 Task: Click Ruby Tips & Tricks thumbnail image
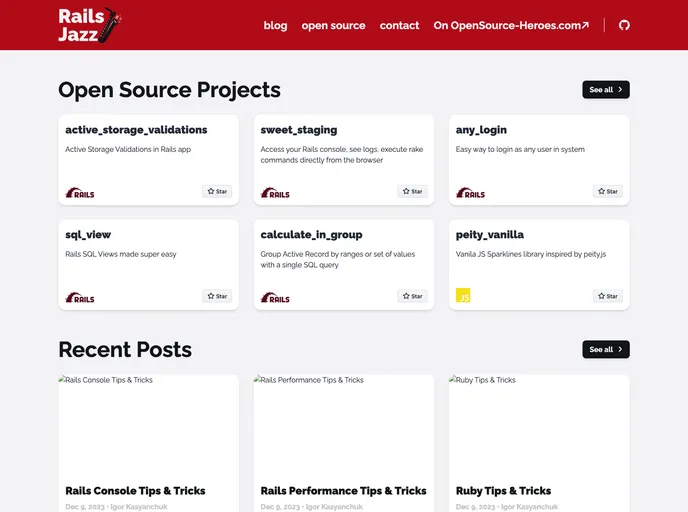[x=539, y=426]
